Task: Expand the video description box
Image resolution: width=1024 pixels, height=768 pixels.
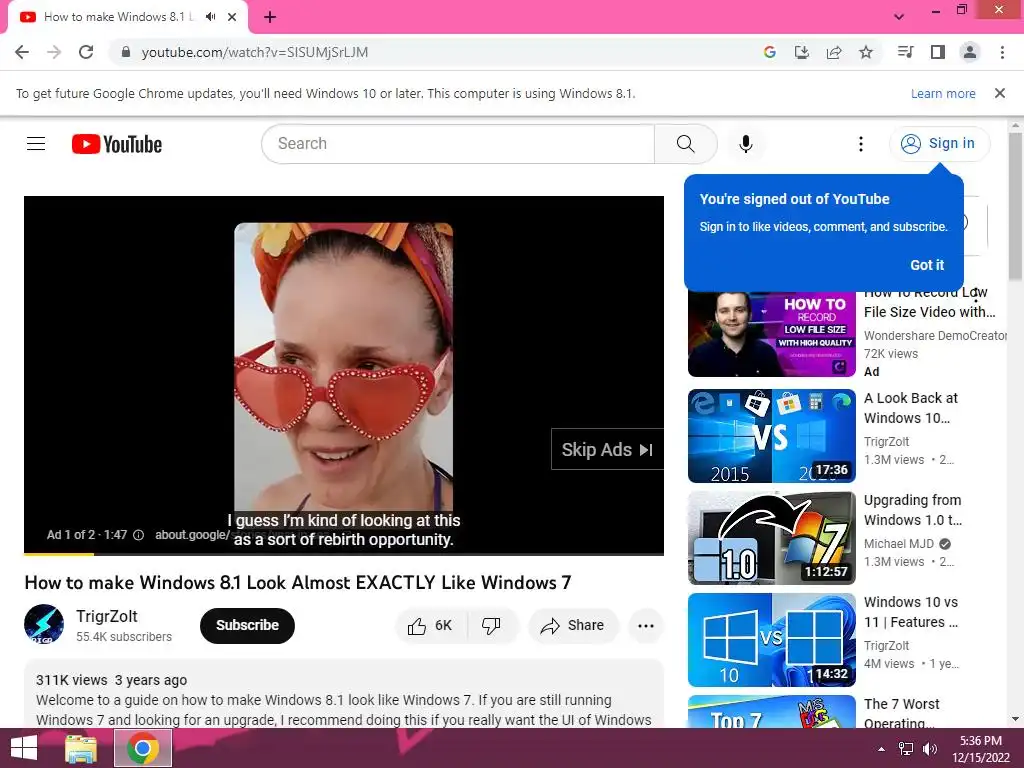Action: 344,695
